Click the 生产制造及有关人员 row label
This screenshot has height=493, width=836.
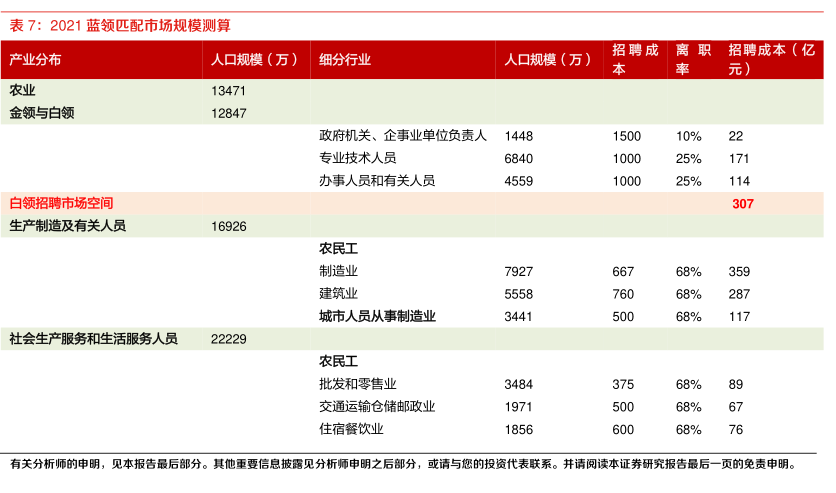[68, 226]
